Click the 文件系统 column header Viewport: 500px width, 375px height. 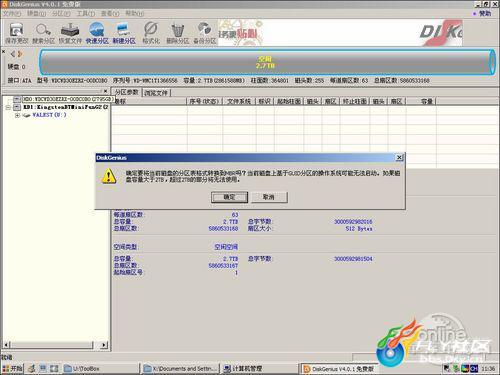click(239, 101)
